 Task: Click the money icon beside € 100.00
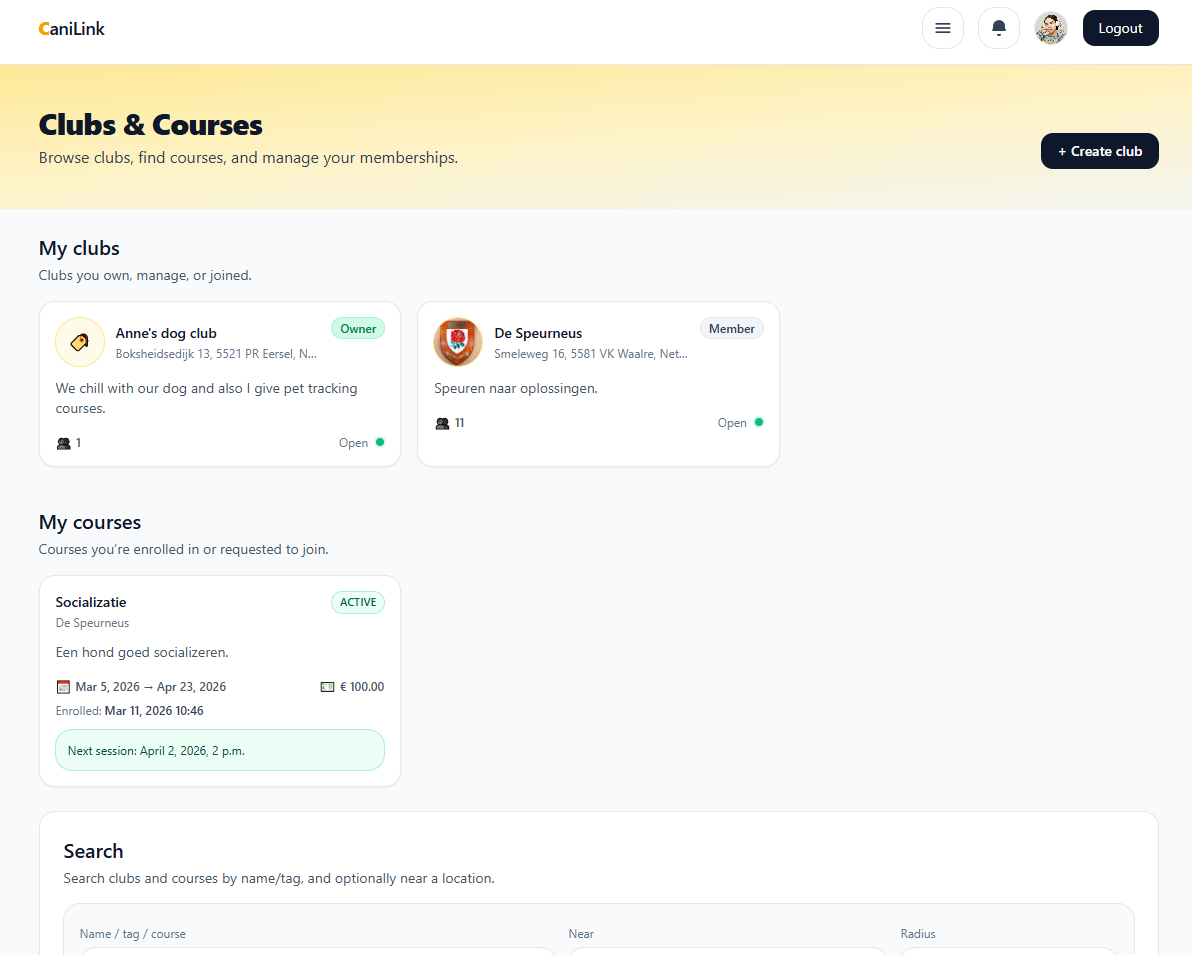(327, 687)
